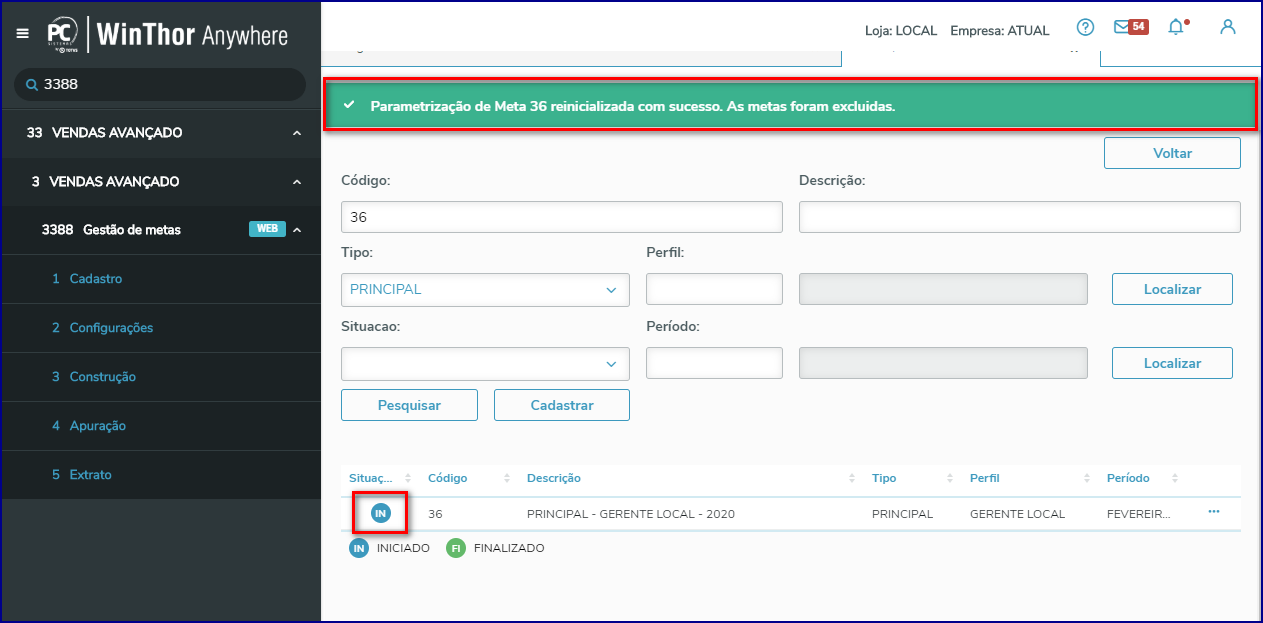Click the Cadastrar button
The width and height of the screenshot is (1263, 623).
(562, 405)
